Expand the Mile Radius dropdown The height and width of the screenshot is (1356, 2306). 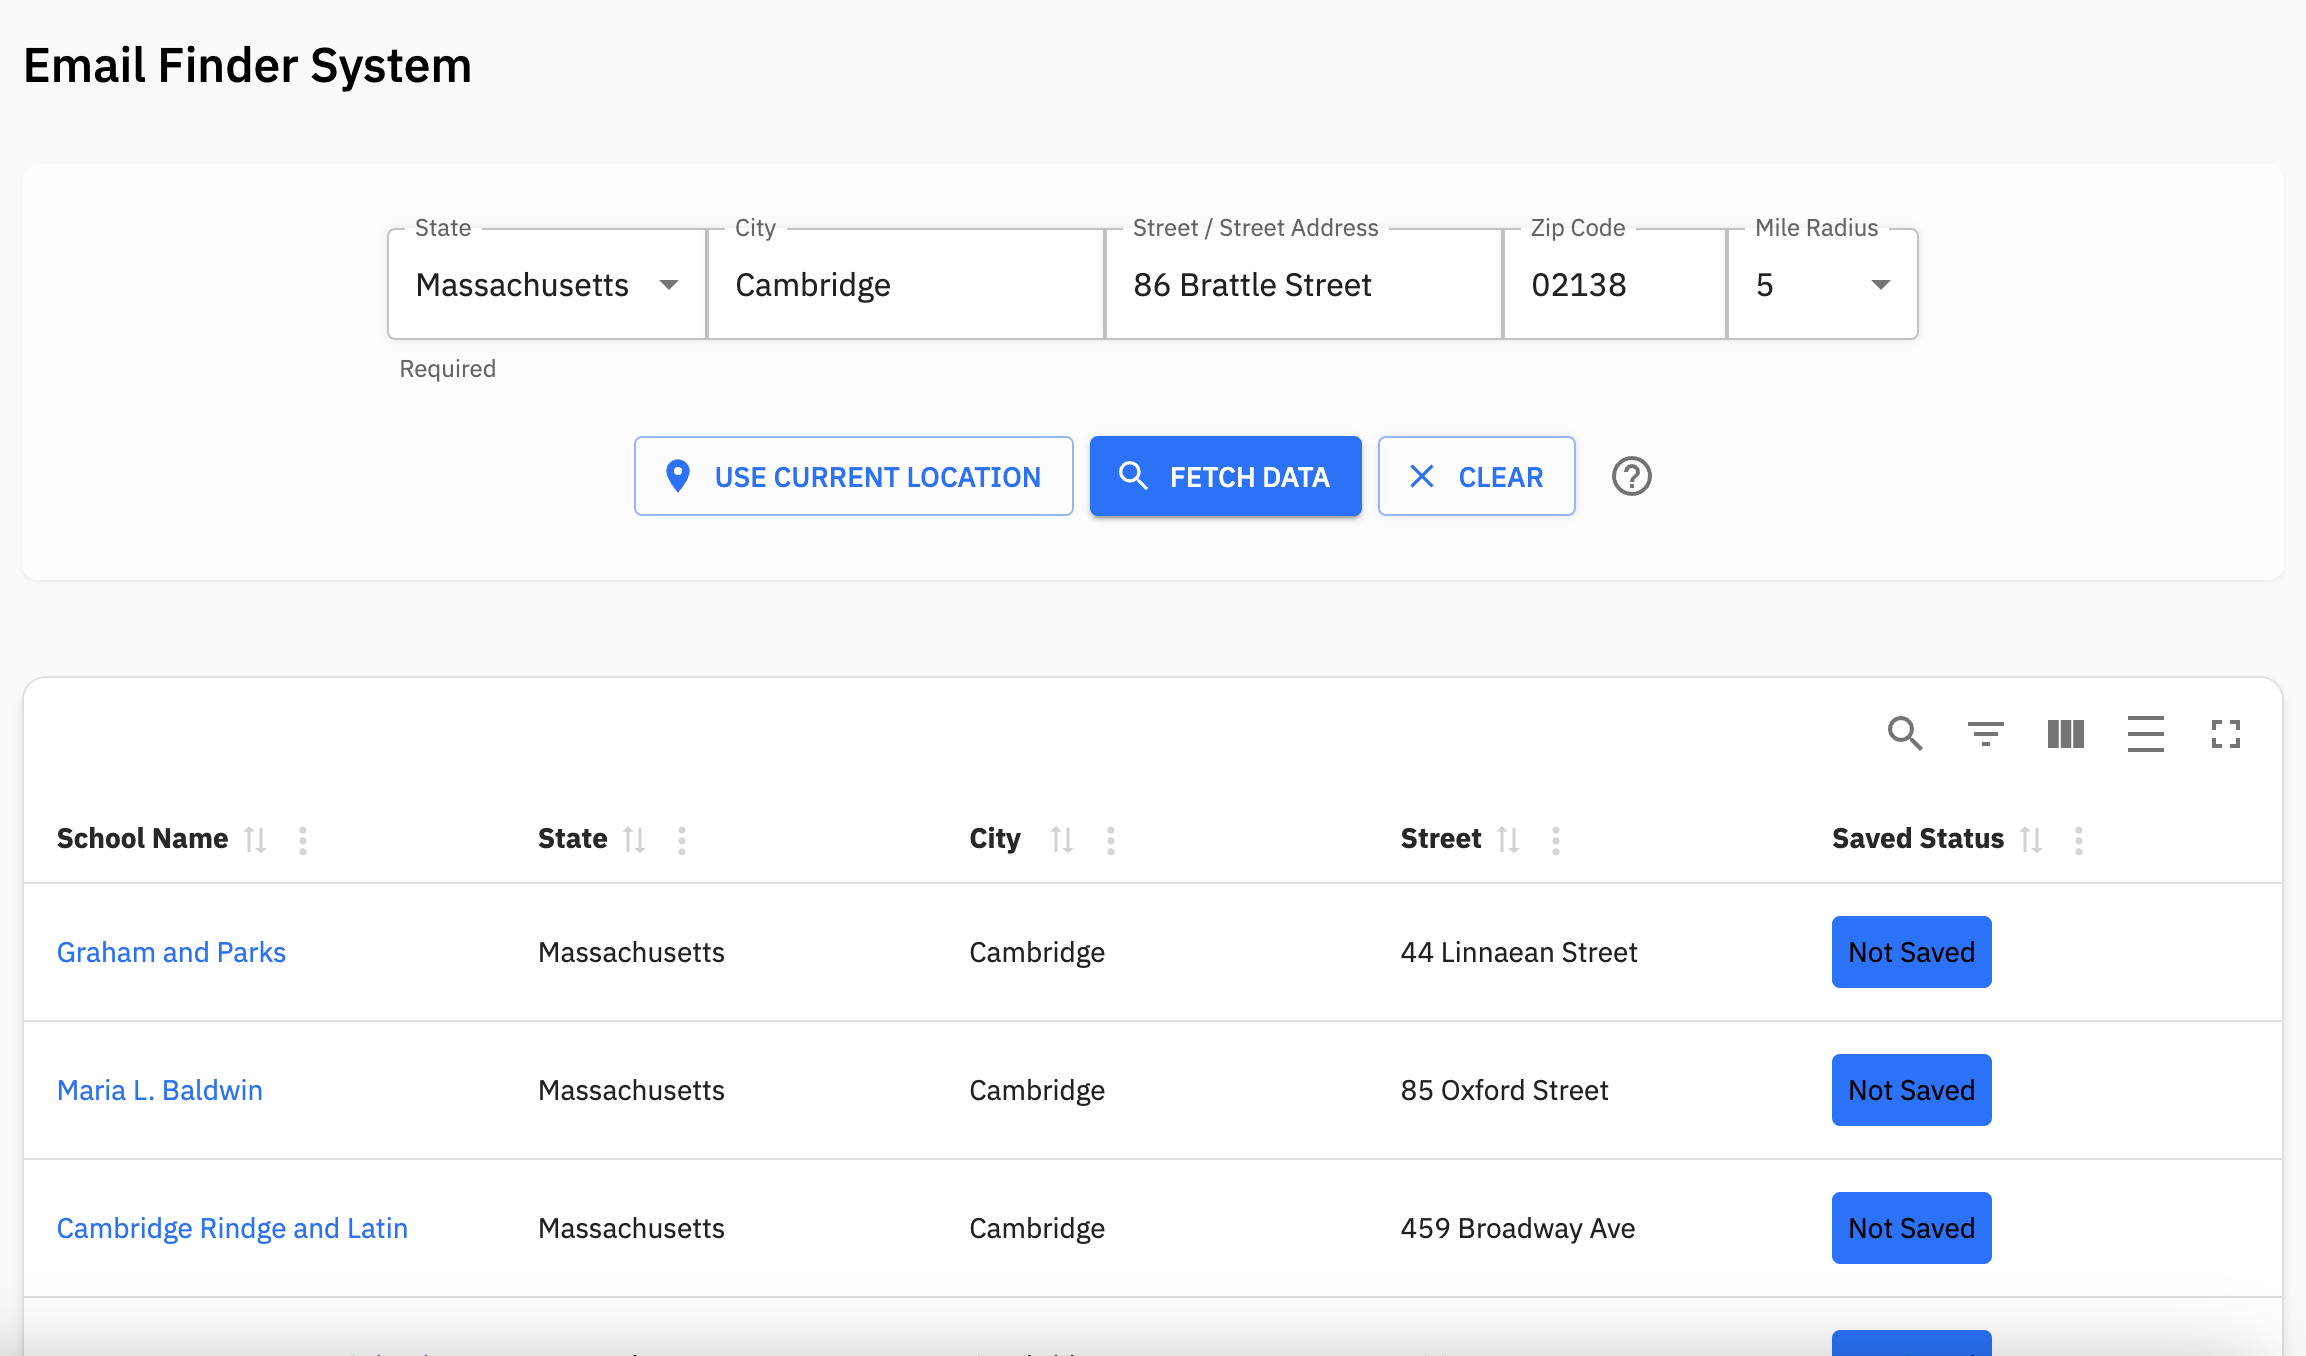(1879, 285)
